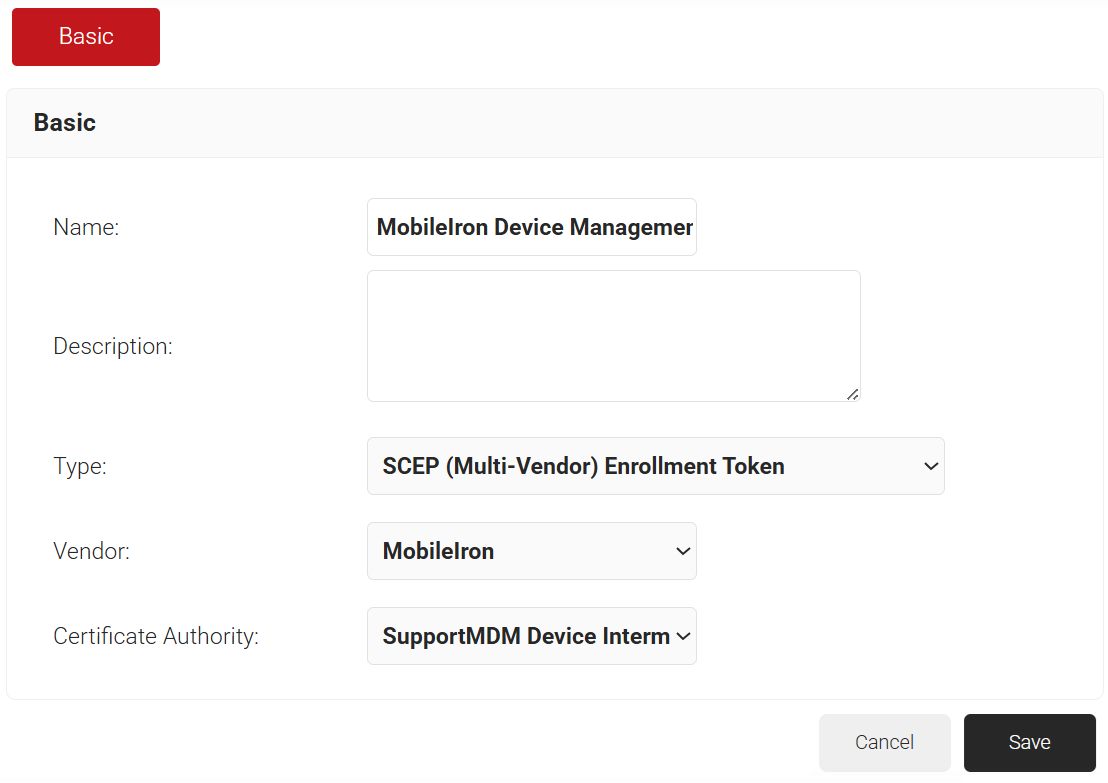Click the Name: field label
Screen dimensions: 1108x783
point(86,228)
